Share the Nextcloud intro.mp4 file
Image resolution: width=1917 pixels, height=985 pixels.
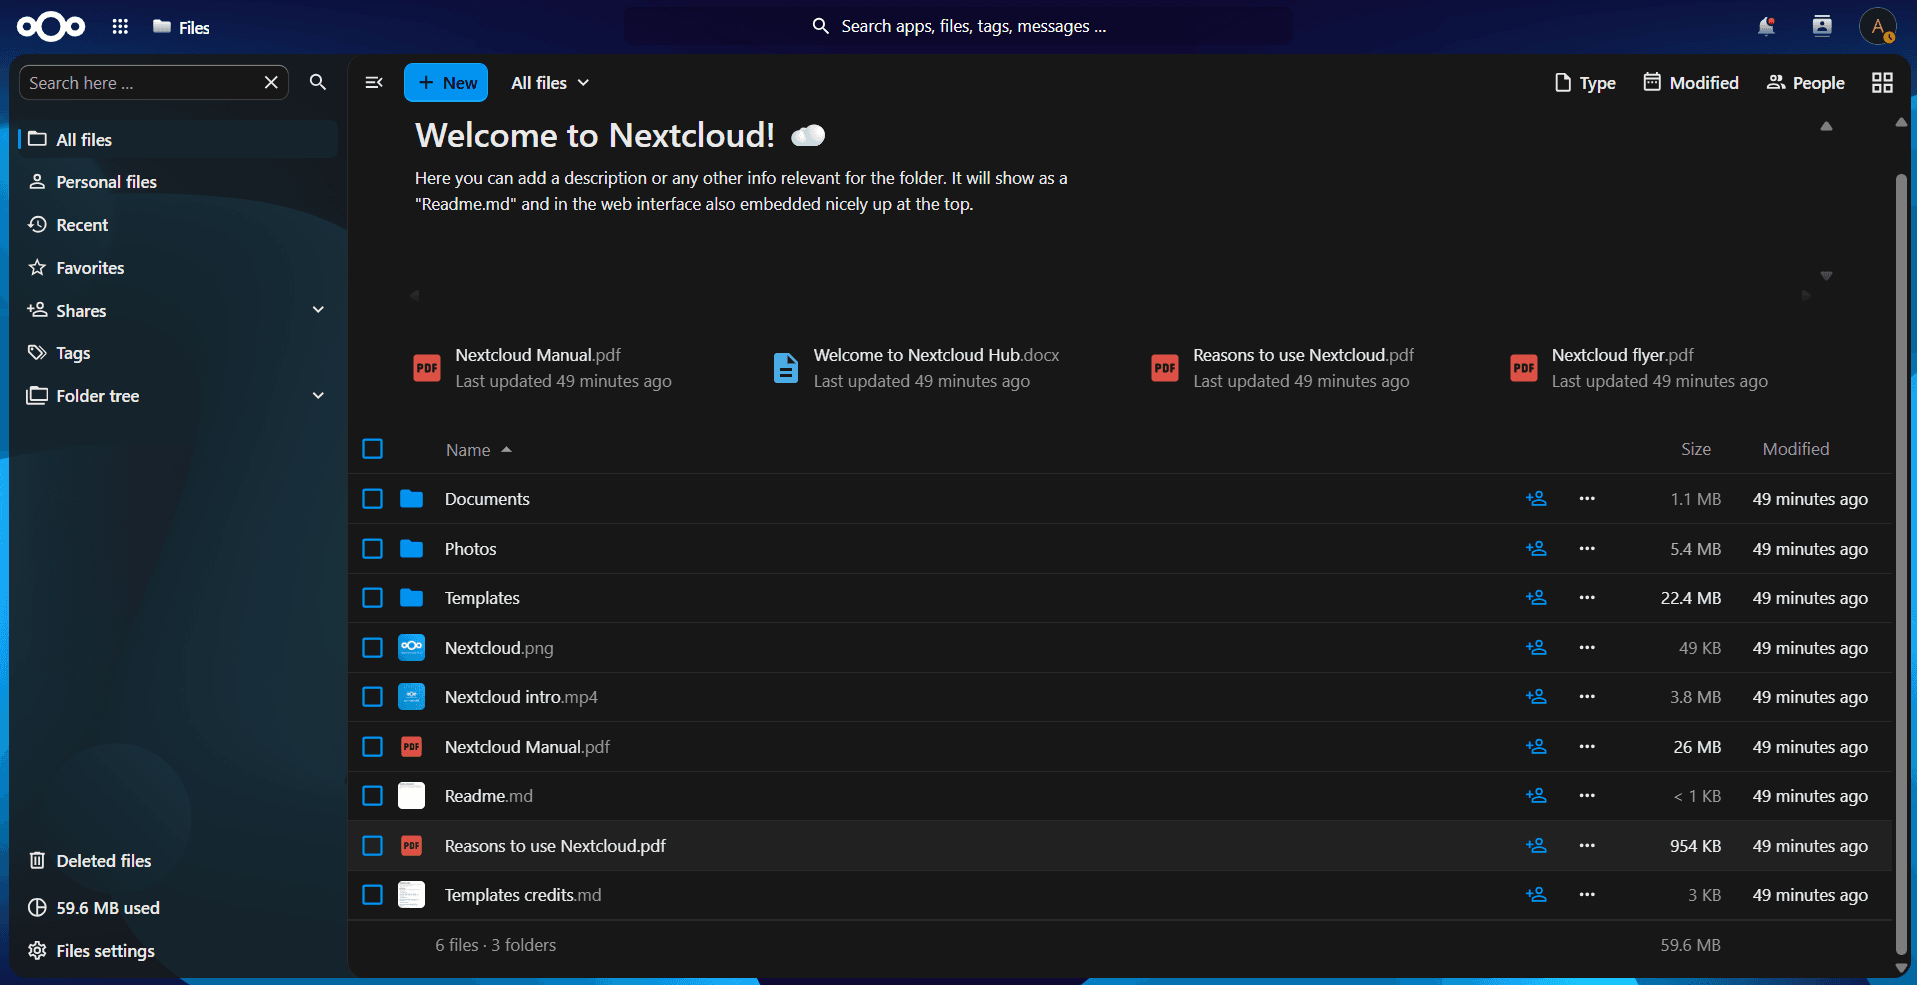(x=1536, y=697)
